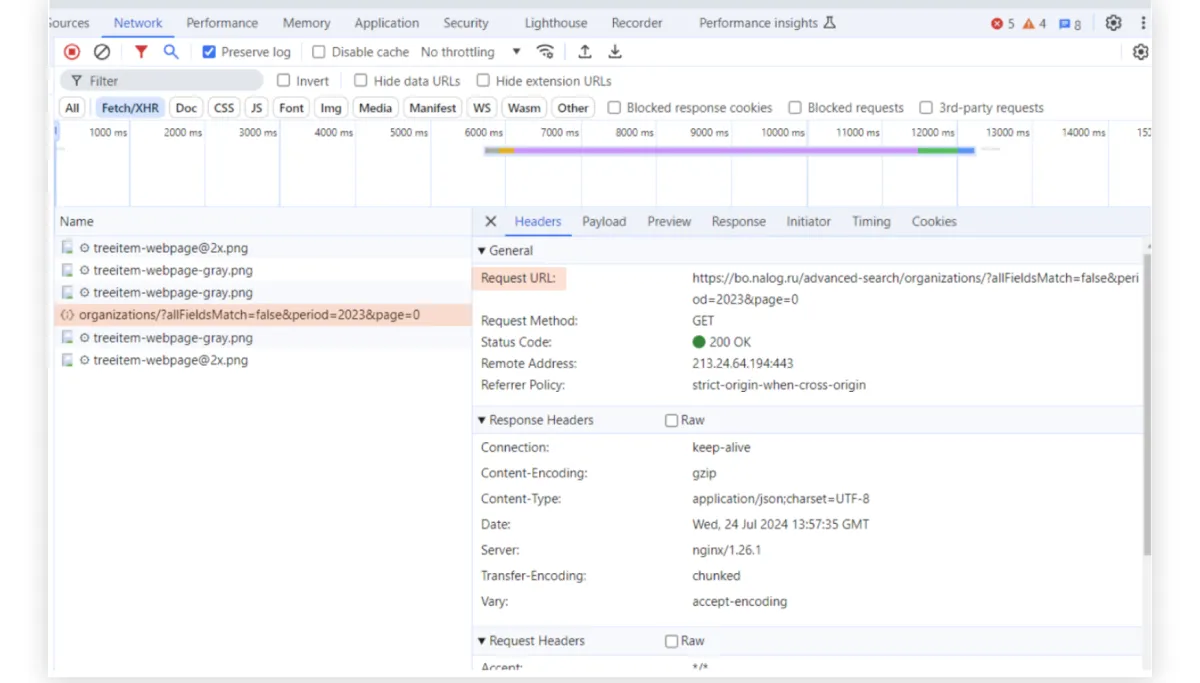Enable Disable cache checkbox
Image resolution: width=1200 pixels, height=683 pixels.
[319, 52]
